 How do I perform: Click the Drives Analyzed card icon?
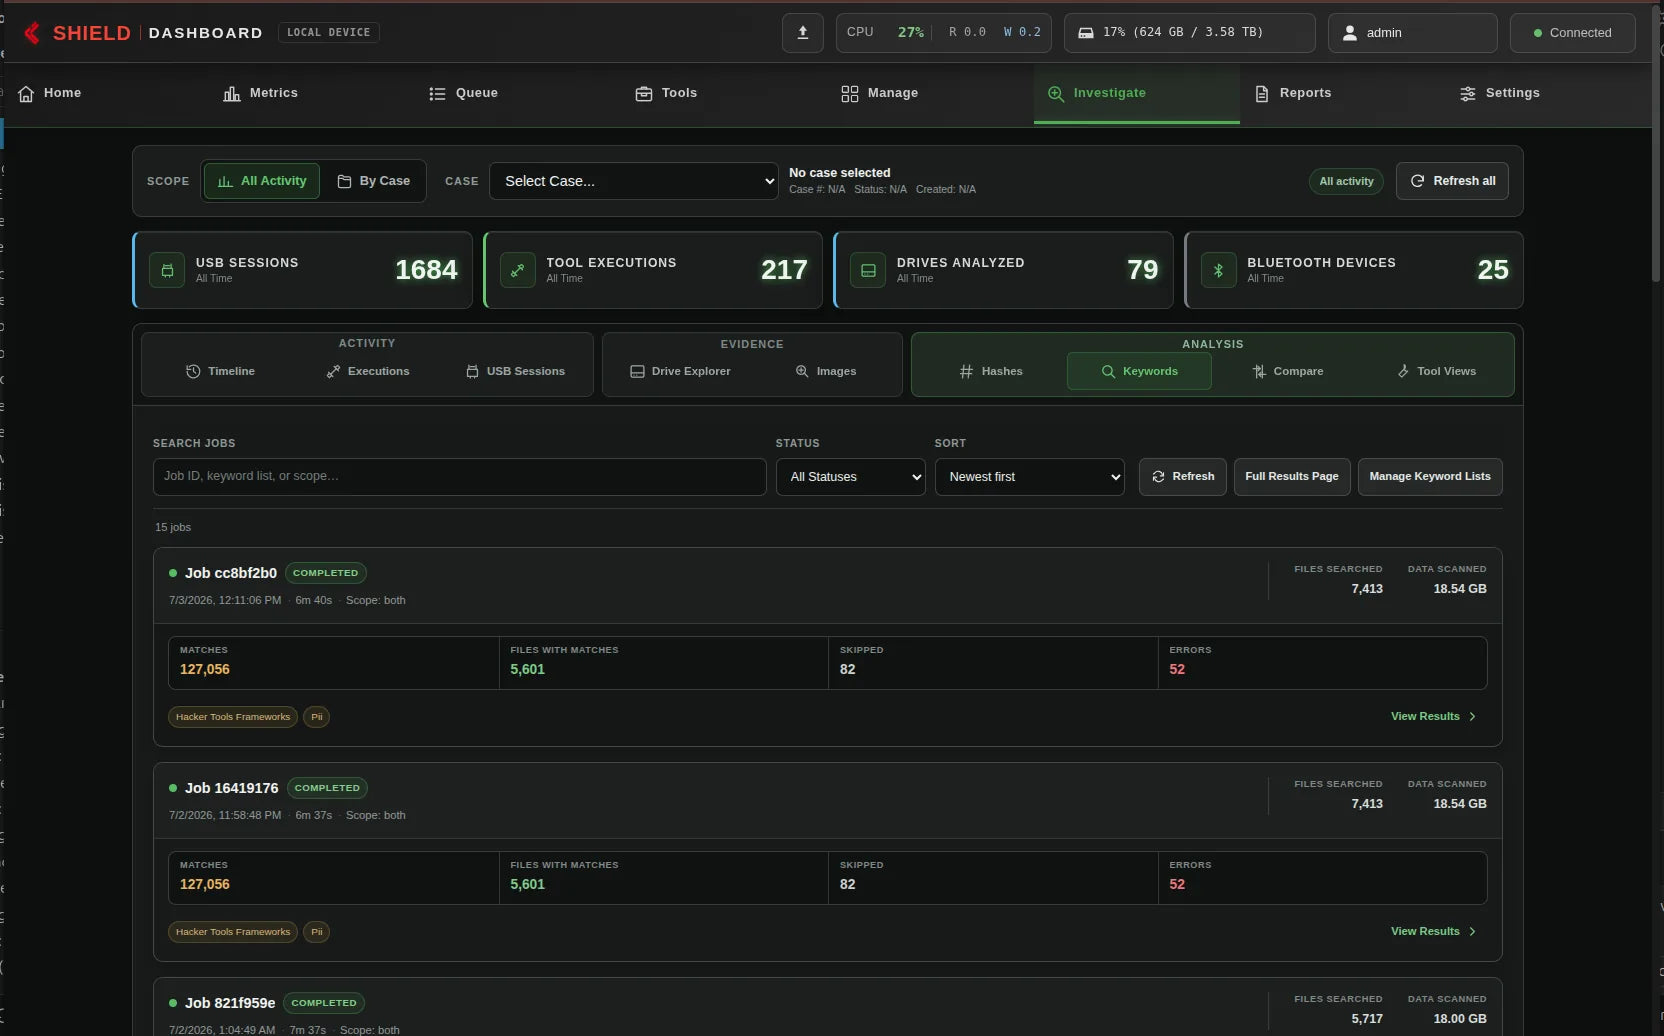(x=868, y=270)
